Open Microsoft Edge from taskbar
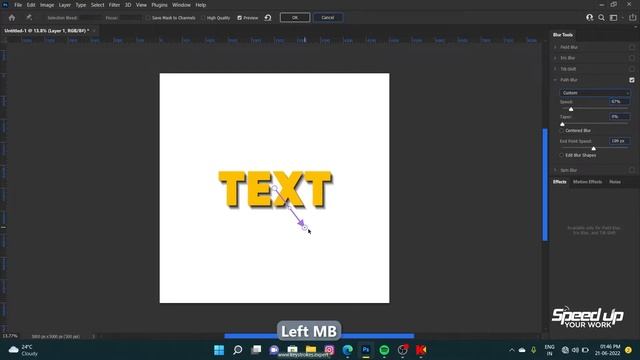Viewport: 640px width, 360px height. [347, 350]
